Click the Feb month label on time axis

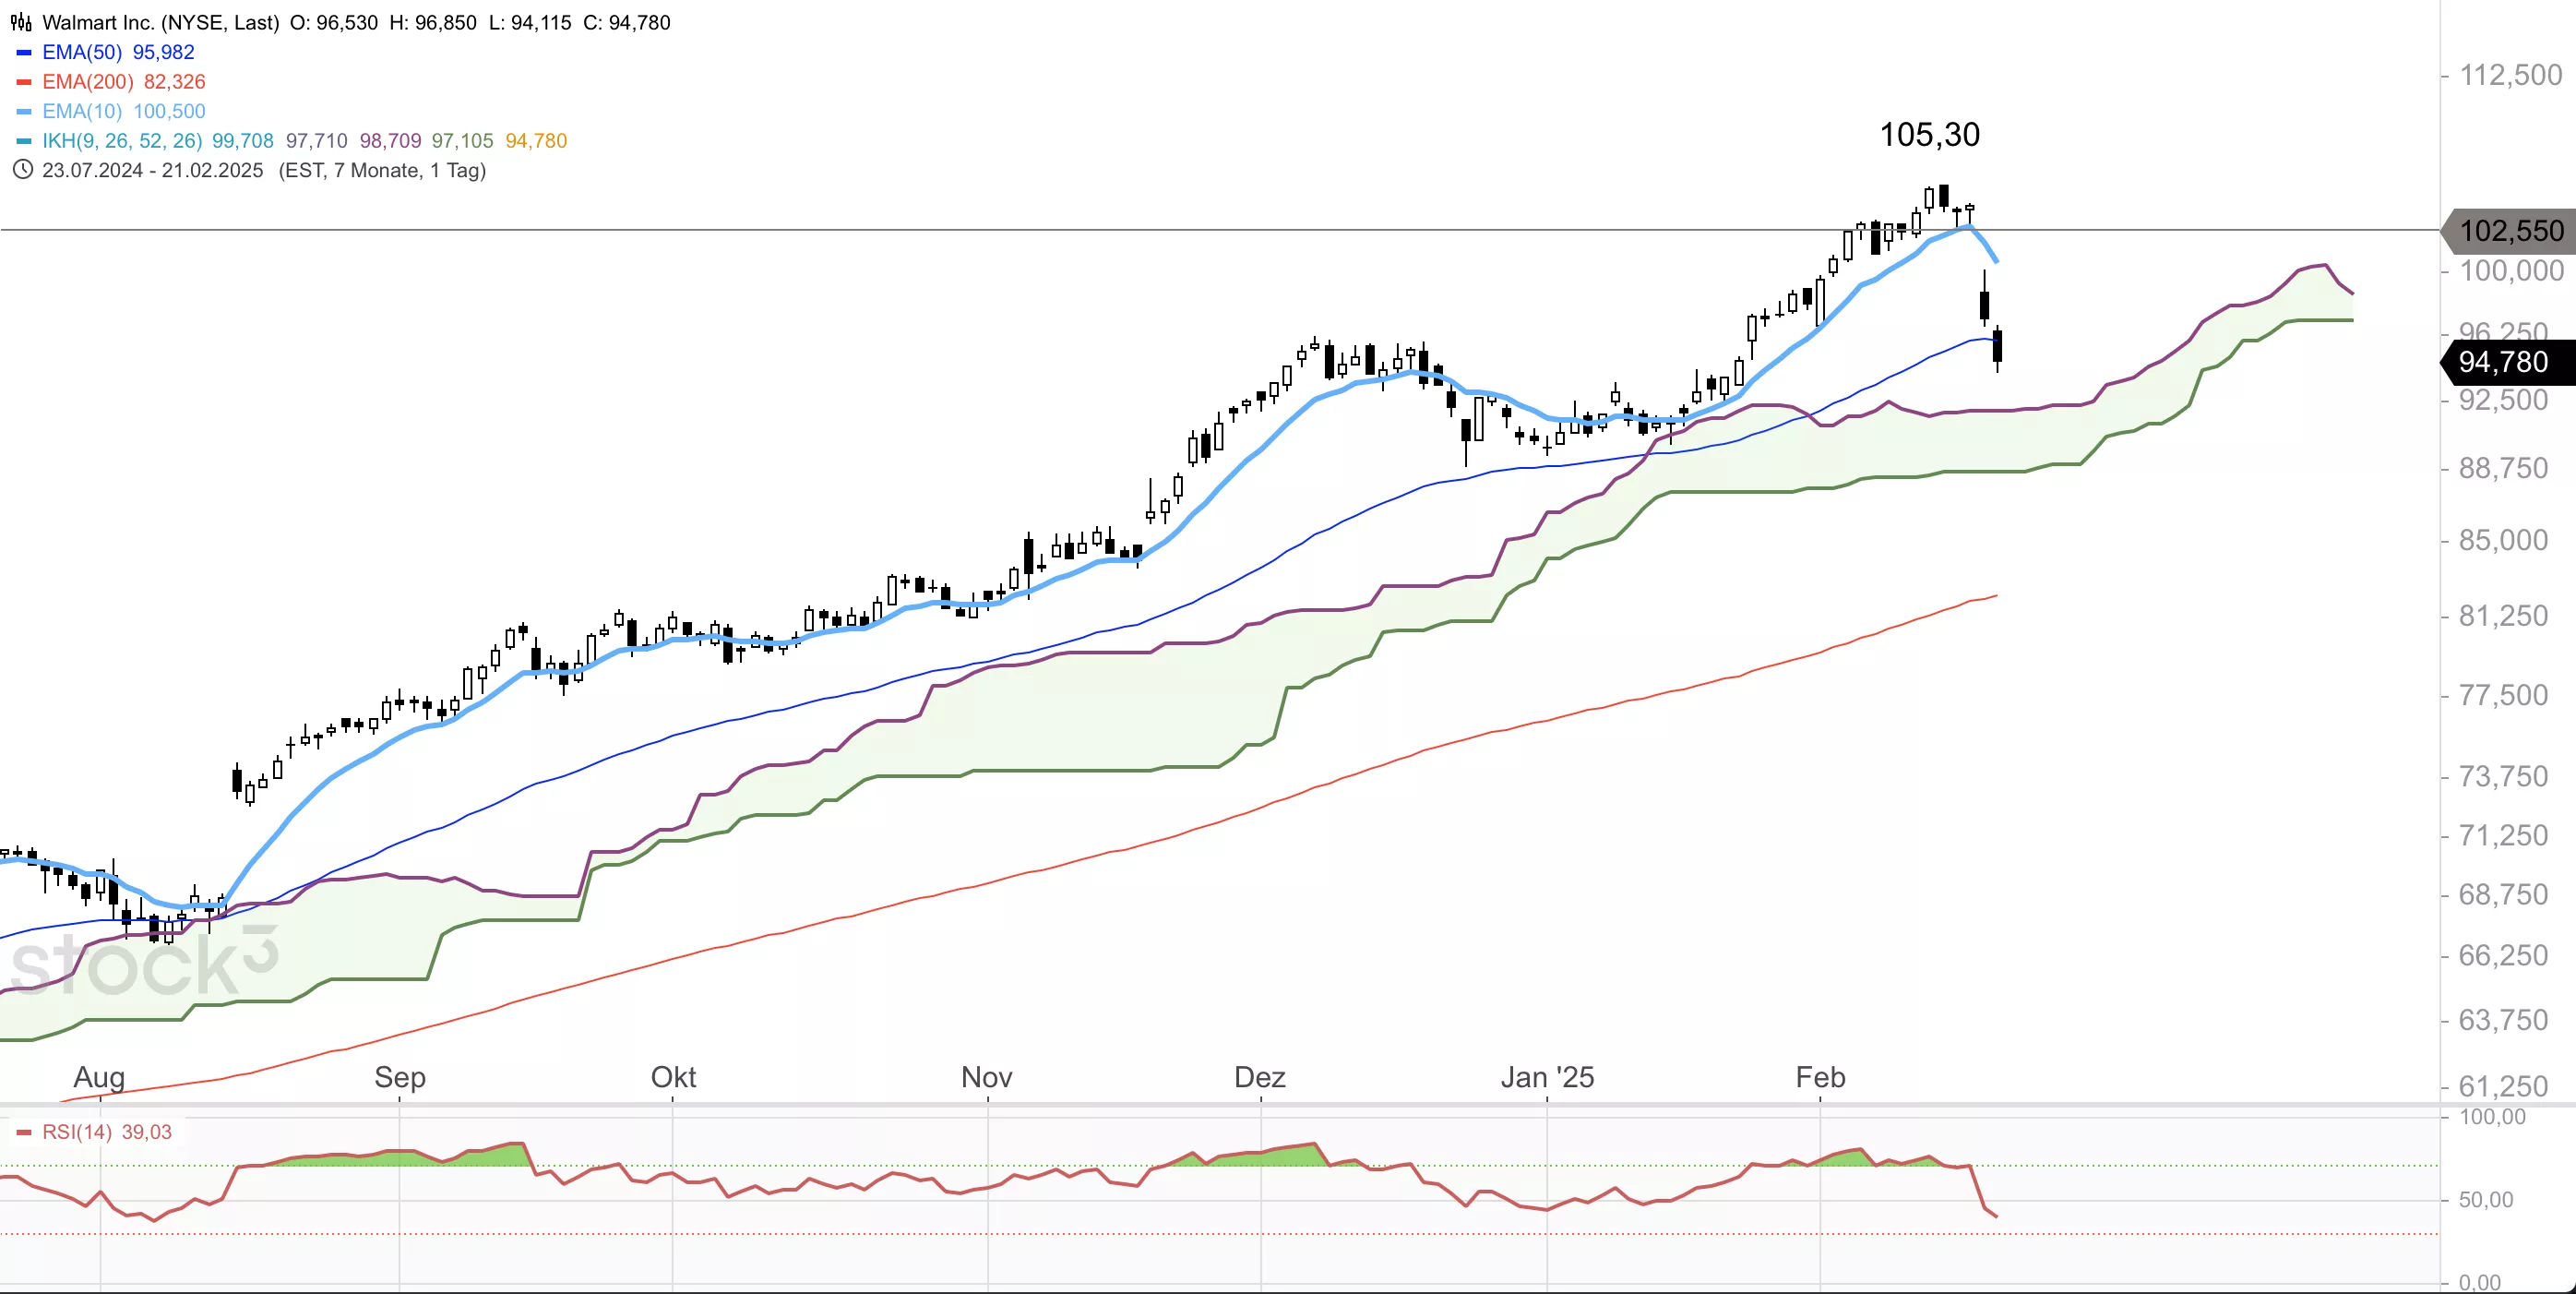point(1820,1078)
